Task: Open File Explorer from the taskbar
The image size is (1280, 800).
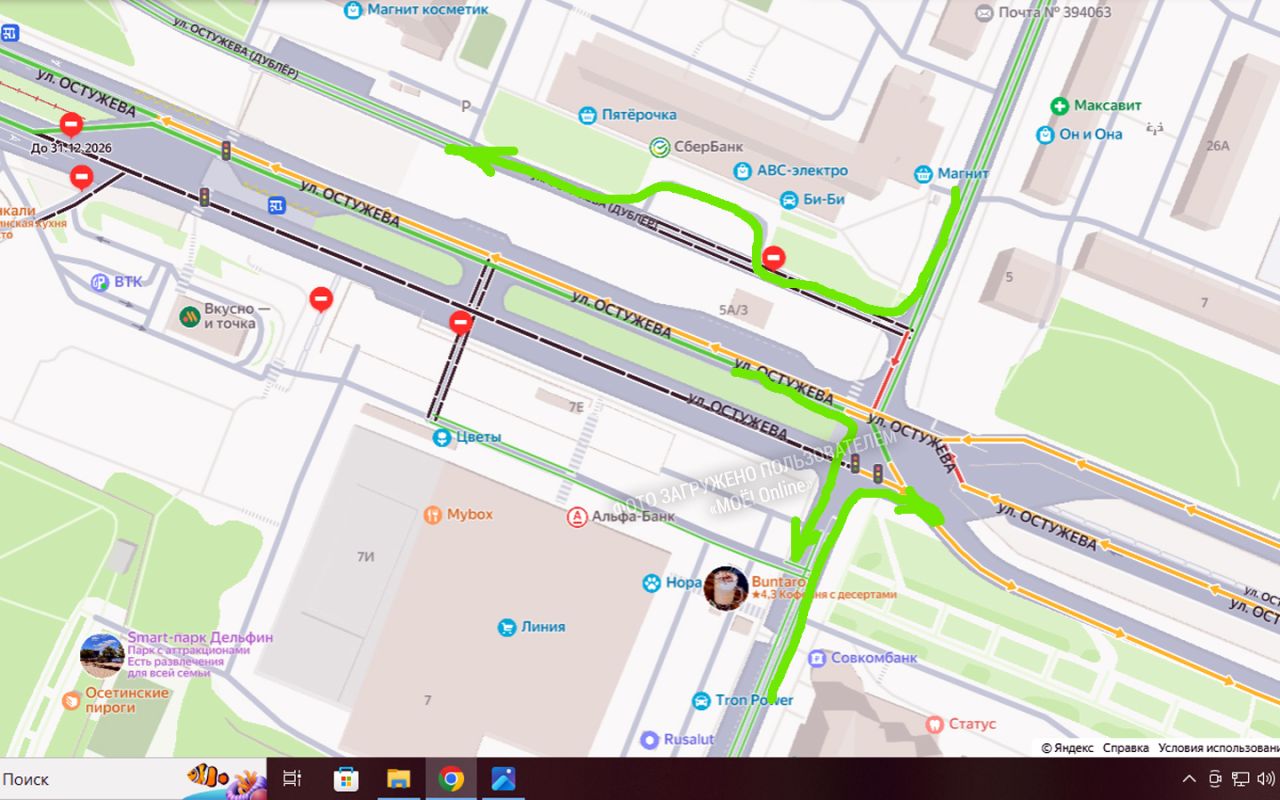Action: 398,779
